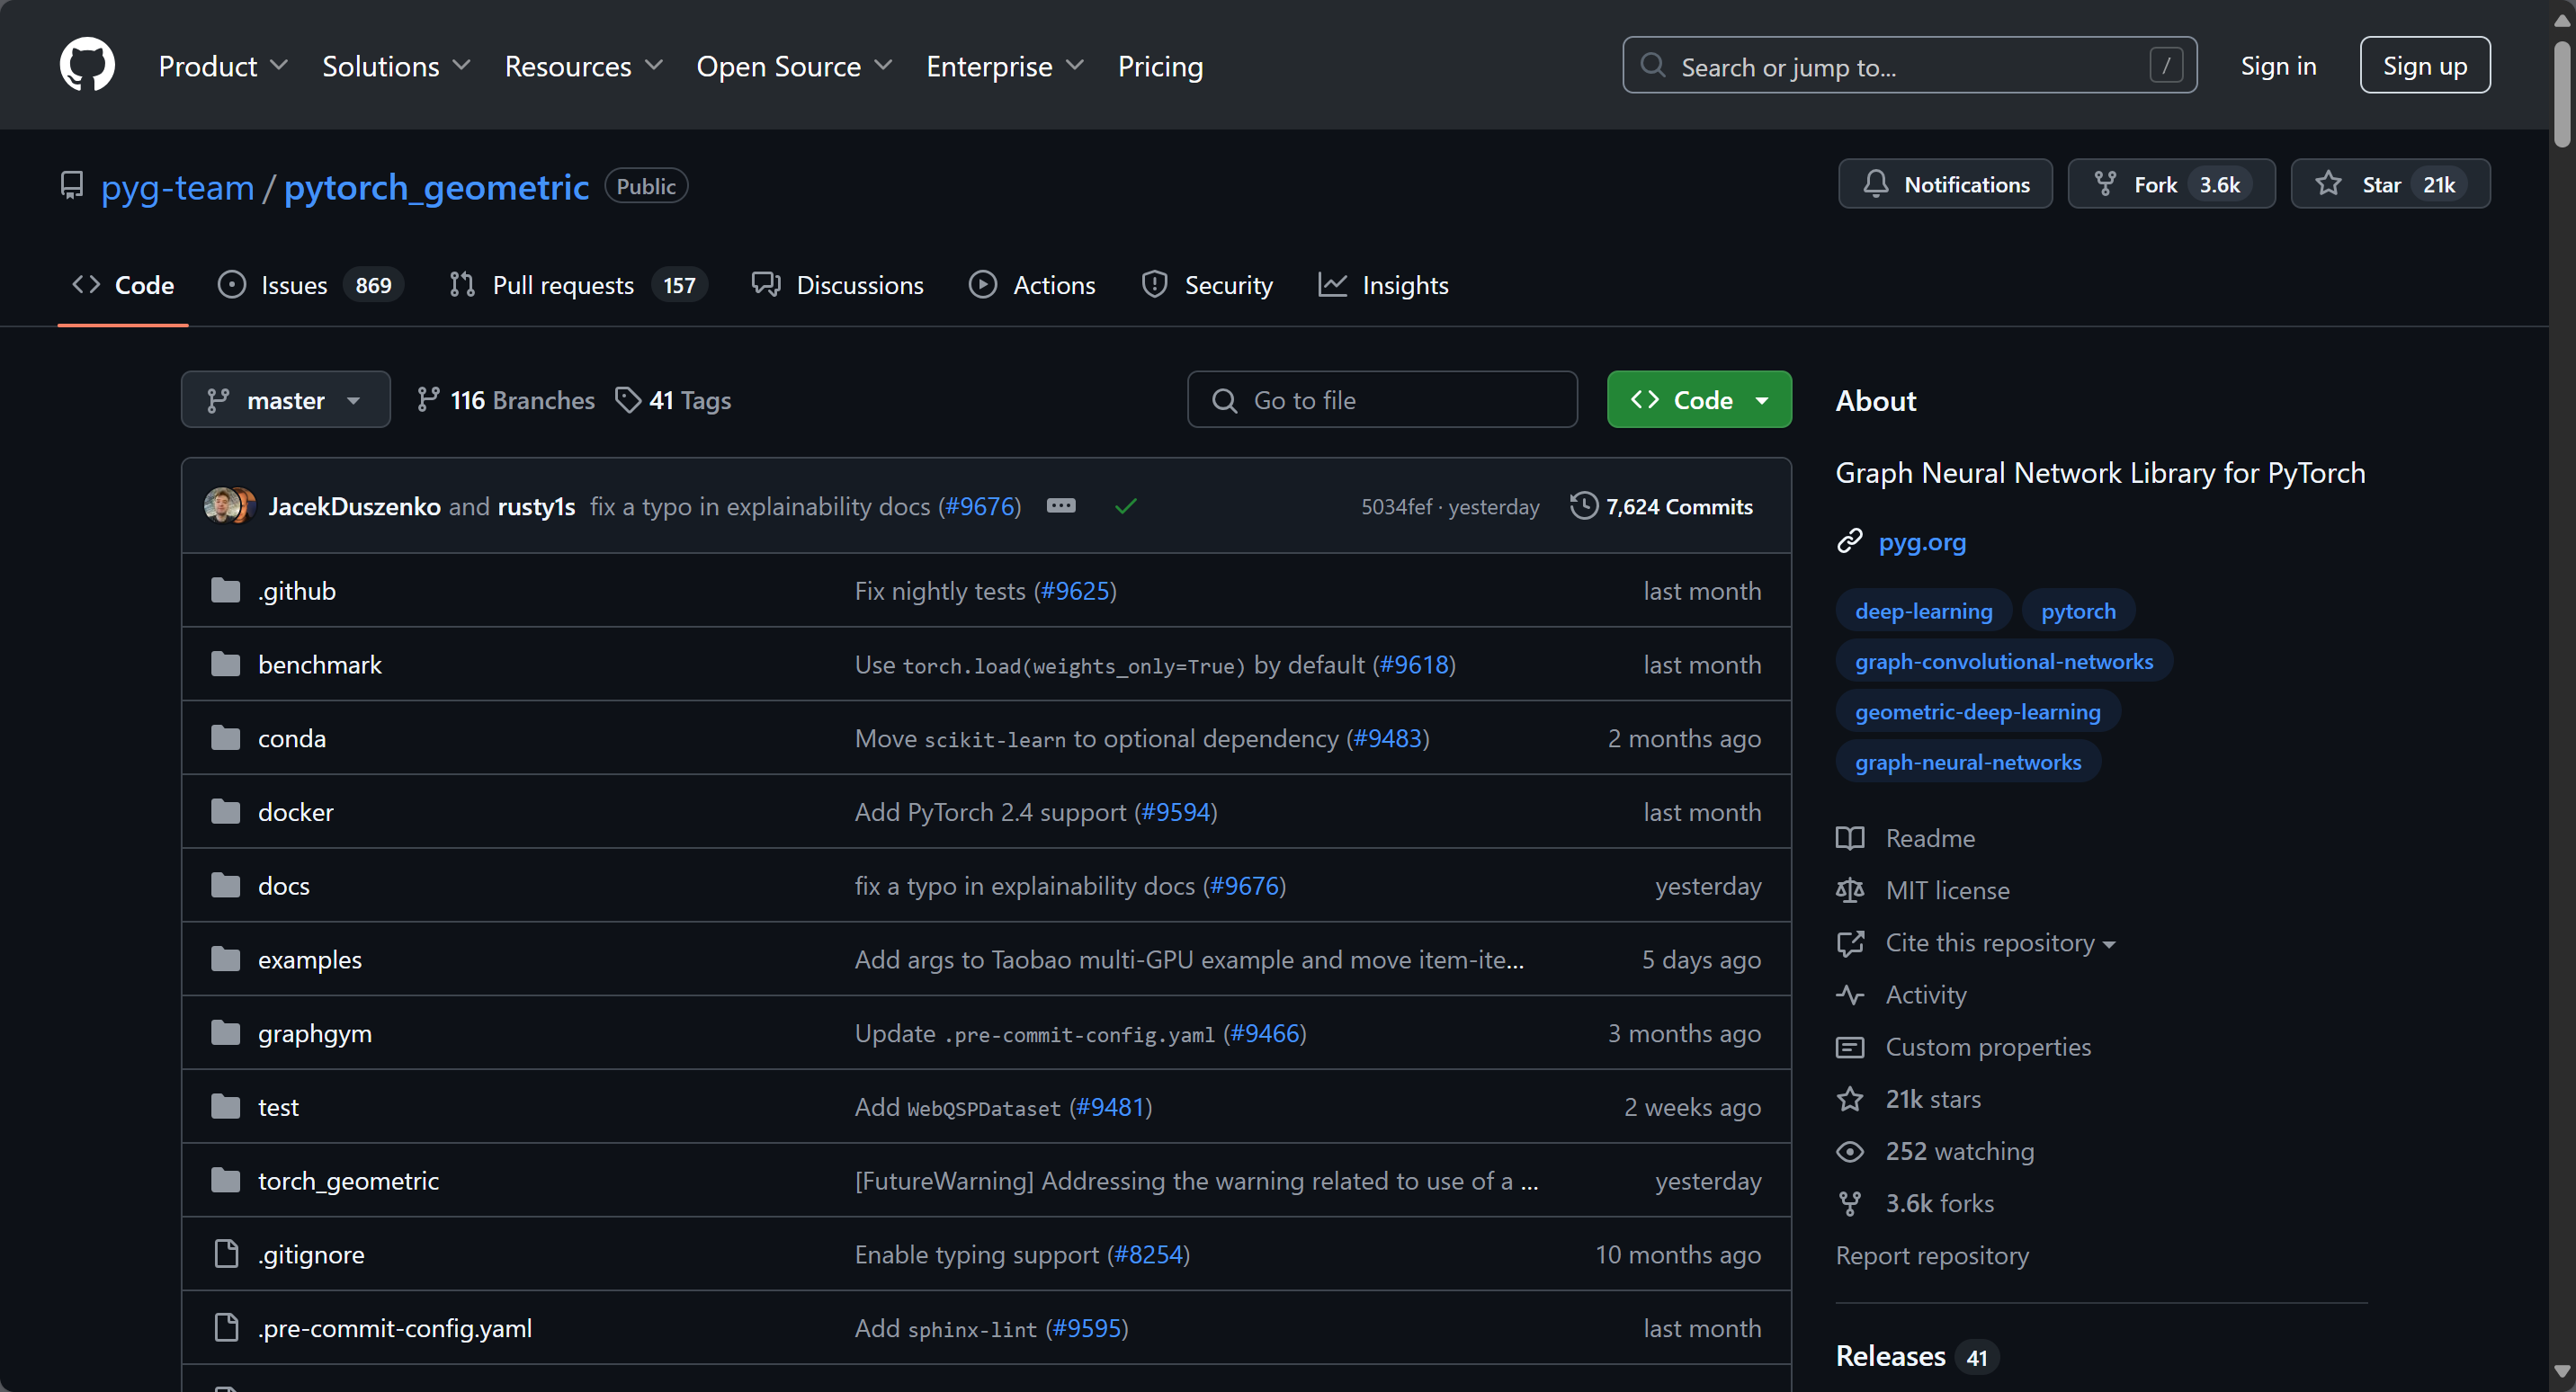Screen dimensions: 2576x1392
Task: Open the graphgym folder
Action: (x=314, y=1033)
